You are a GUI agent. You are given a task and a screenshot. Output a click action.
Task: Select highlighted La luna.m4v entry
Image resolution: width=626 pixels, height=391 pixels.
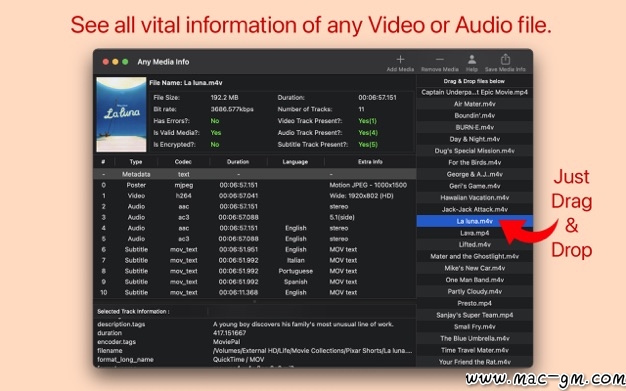pos(474,221)
